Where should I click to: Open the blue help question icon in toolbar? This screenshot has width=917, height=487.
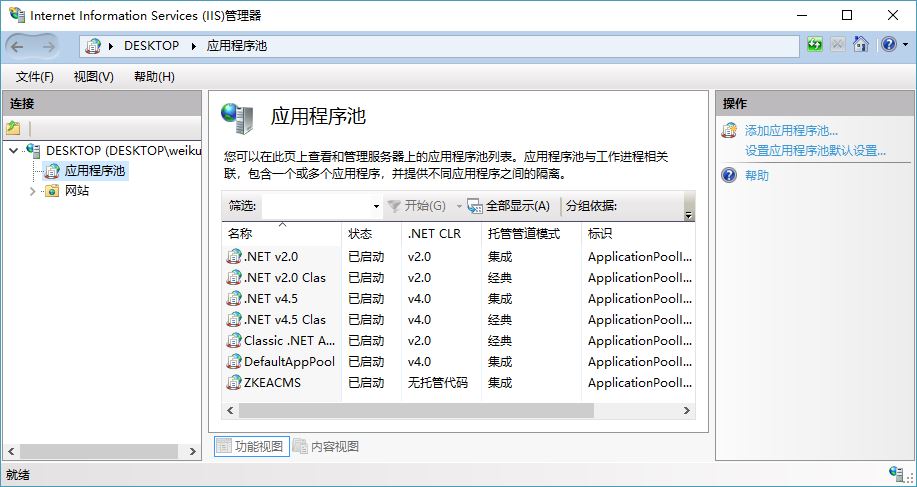[888, 44]
